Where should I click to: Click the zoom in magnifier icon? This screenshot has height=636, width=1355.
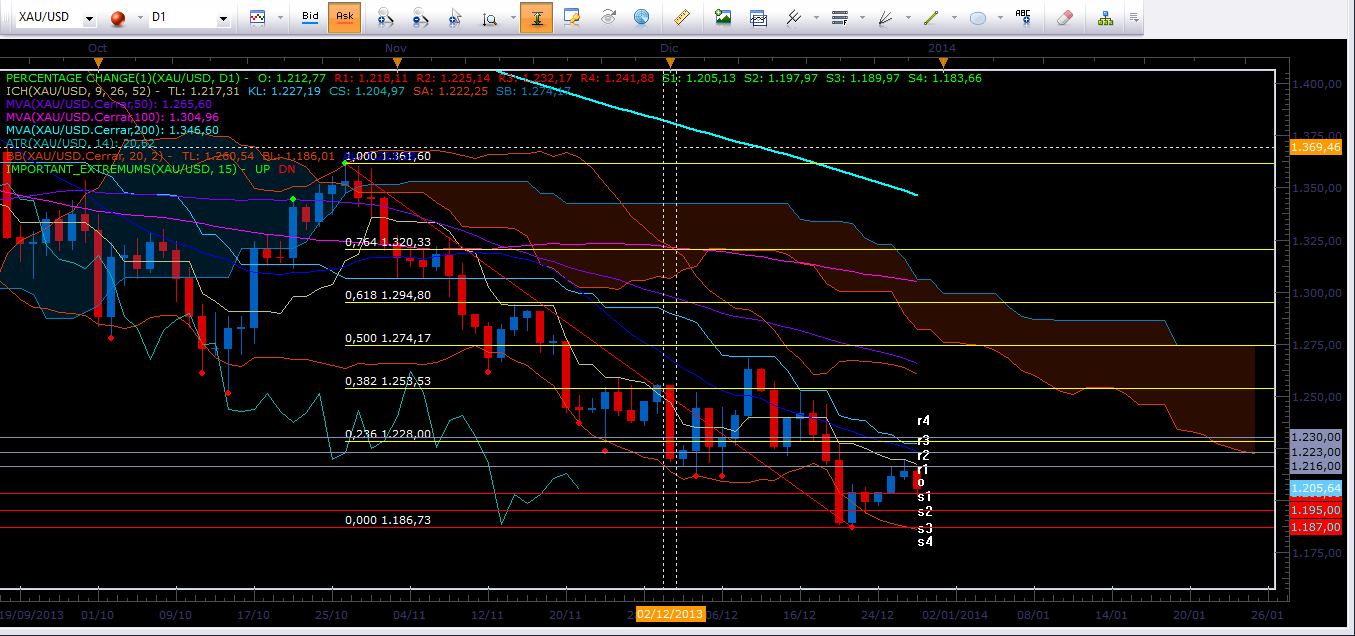coord(385,17)
